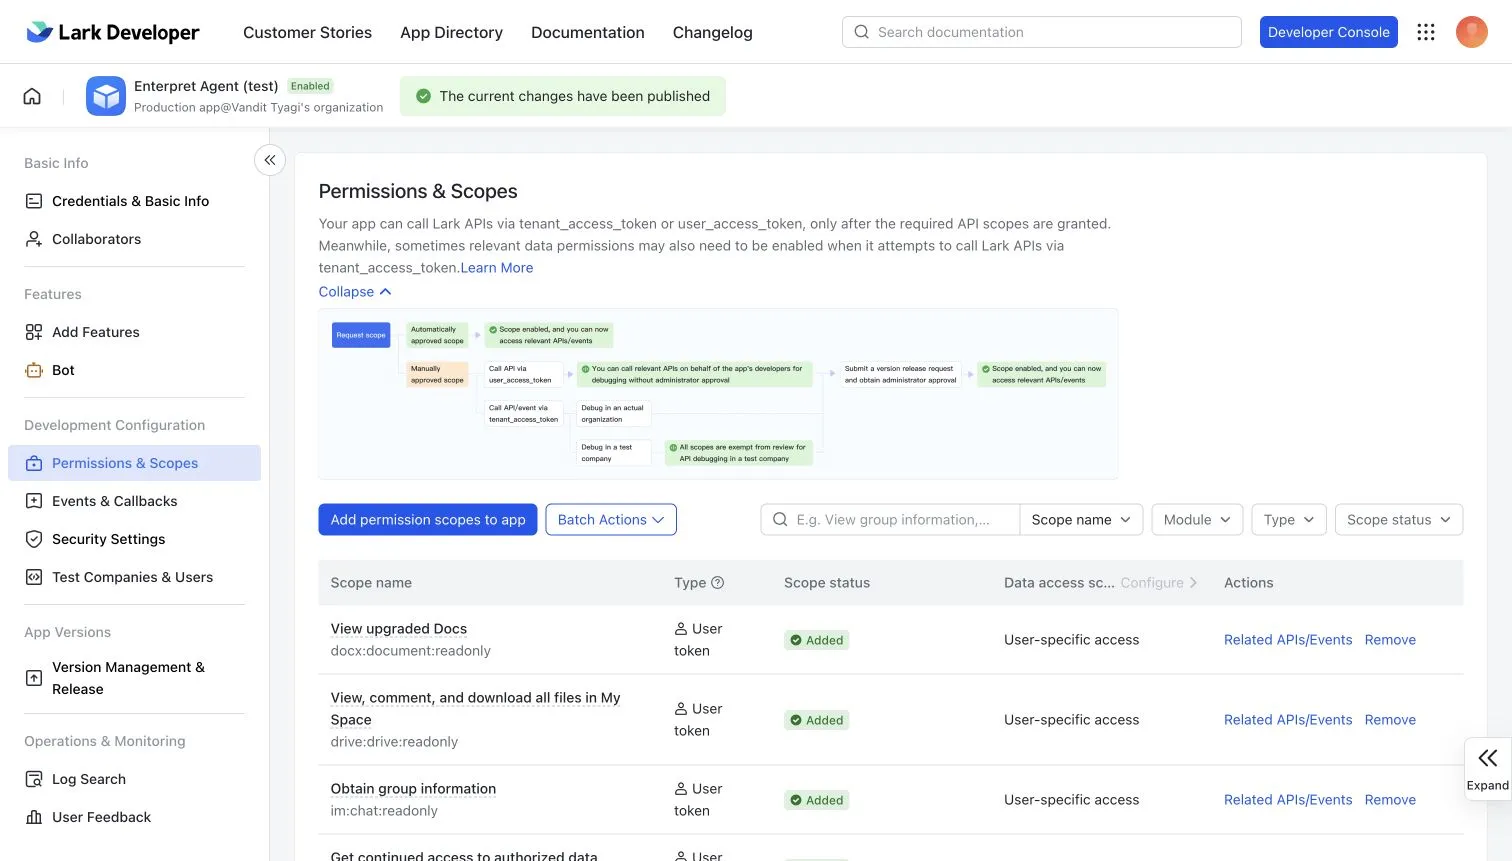Open the Module filter dropdown
This screenshot has width=1512, height=861.
pos(1197,520)
